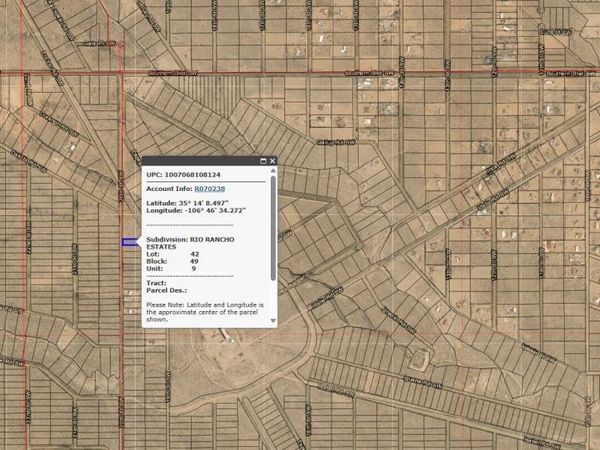Select the highlighted blue parcel on the map

coord(130,242)
